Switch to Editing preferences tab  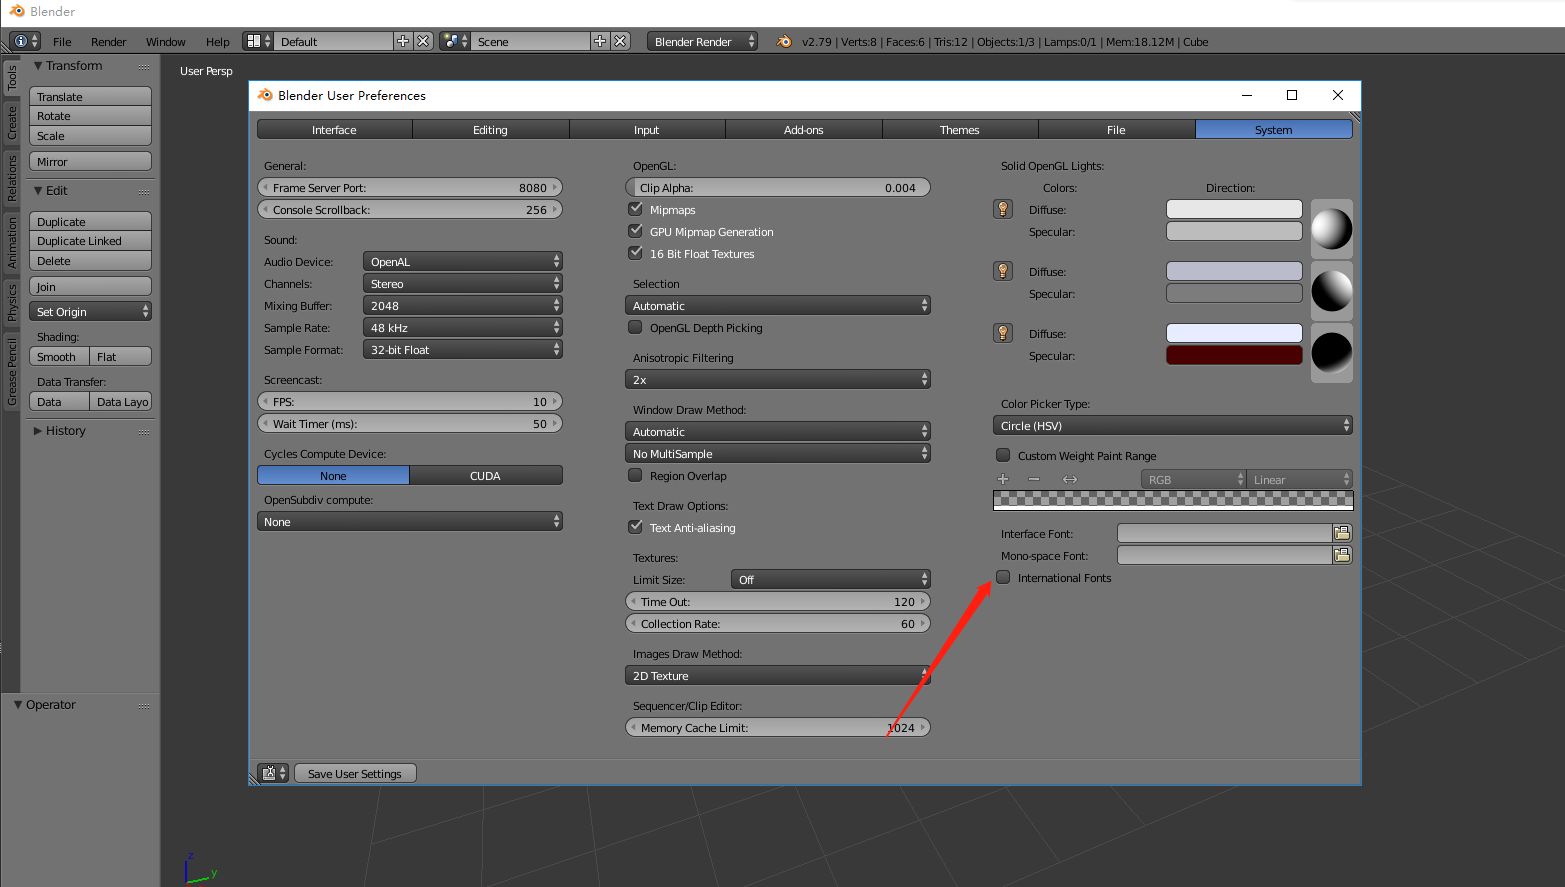(x=490, y=129)
